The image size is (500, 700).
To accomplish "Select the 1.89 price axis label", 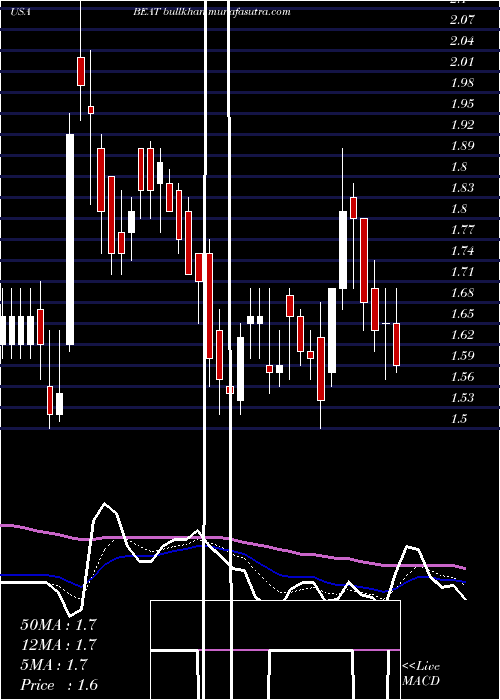I will (x=462, y=146).
